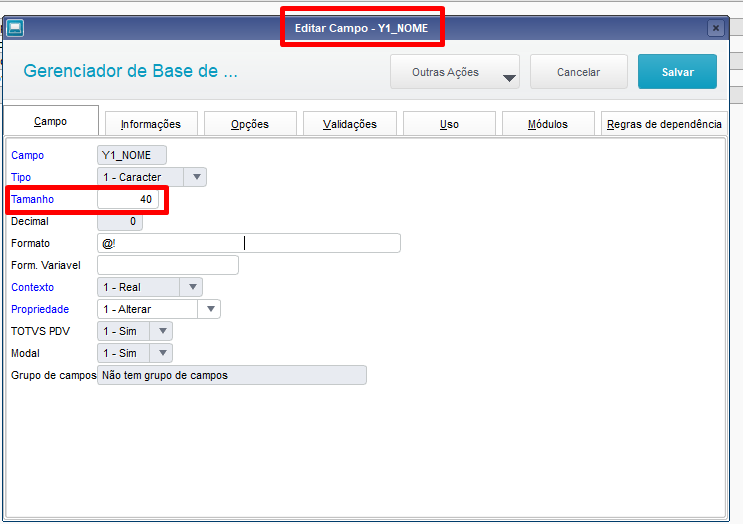Viewport: 743px width, 524px height.
Task: Open the Regras de dependência tab
Action: pyautogui.click(x=664, y=124)
